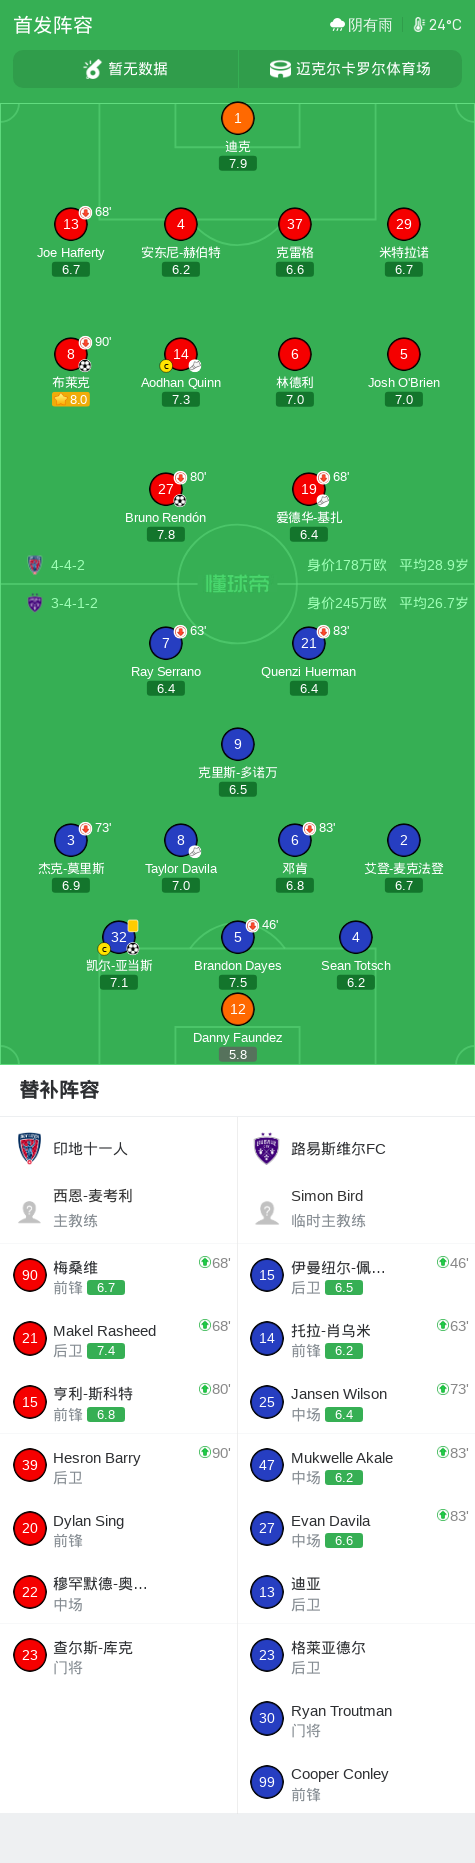Open the cloudy-rain weather icon
Image resolution: width=475 pixels, height=1863 pixels.
coord(337,25)
